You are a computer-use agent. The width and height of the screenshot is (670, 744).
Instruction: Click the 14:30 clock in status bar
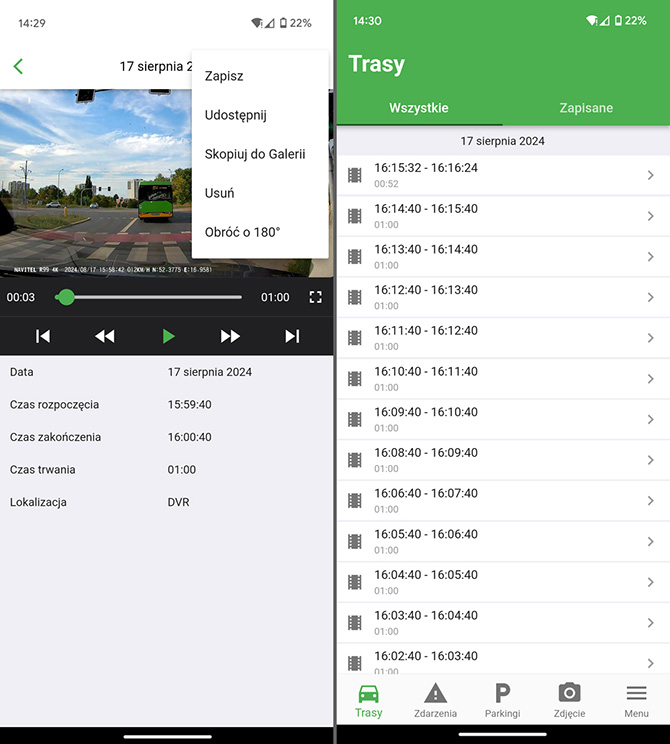[367, 21]
